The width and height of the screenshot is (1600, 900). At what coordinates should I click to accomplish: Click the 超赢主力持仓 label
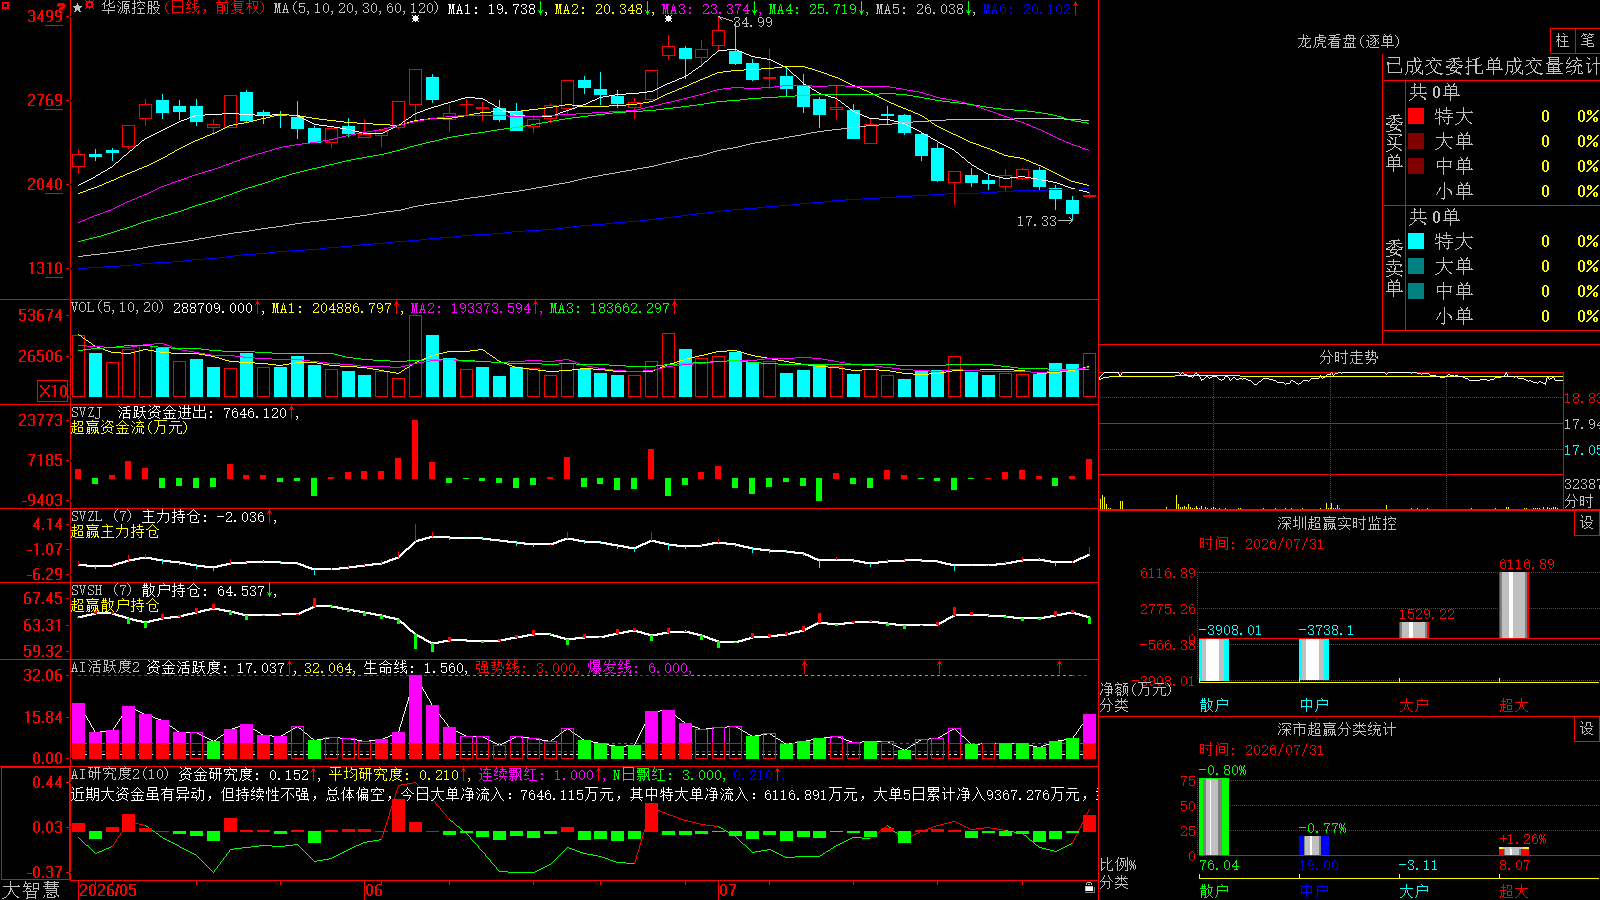tap(115, 531)
